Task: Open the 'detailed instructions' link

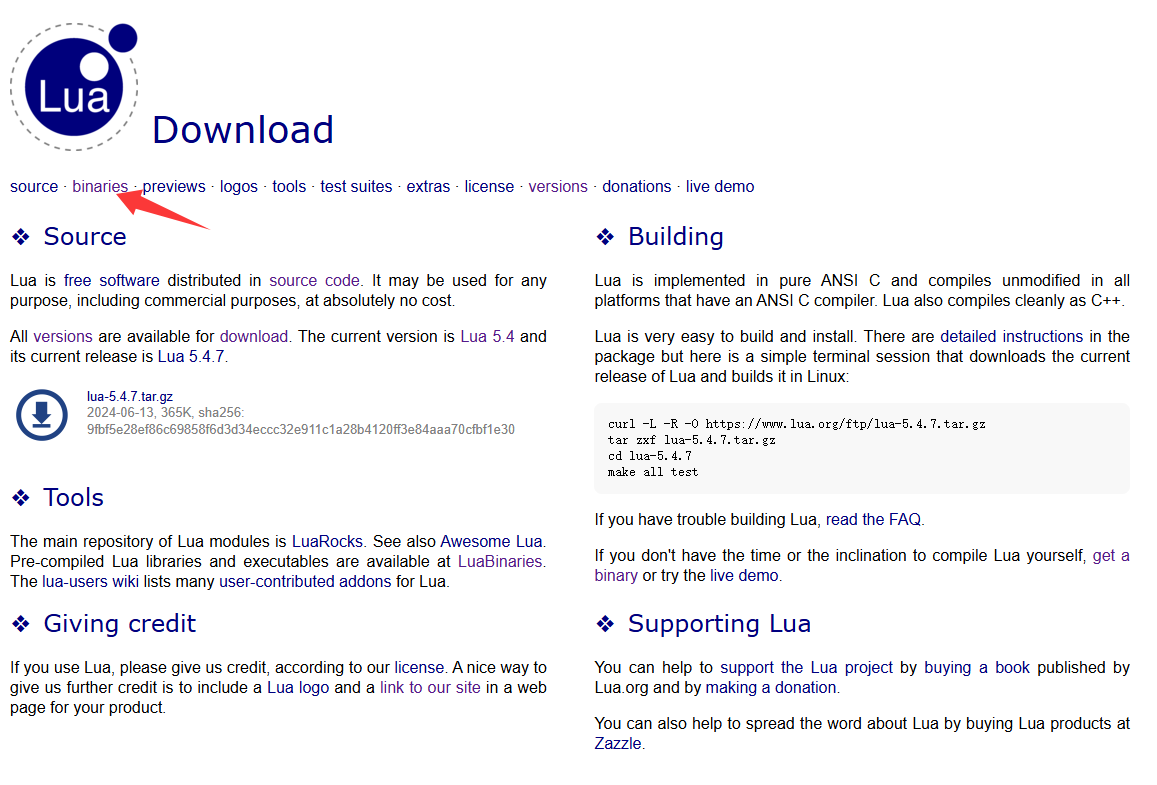Action: coord(1012,336)
